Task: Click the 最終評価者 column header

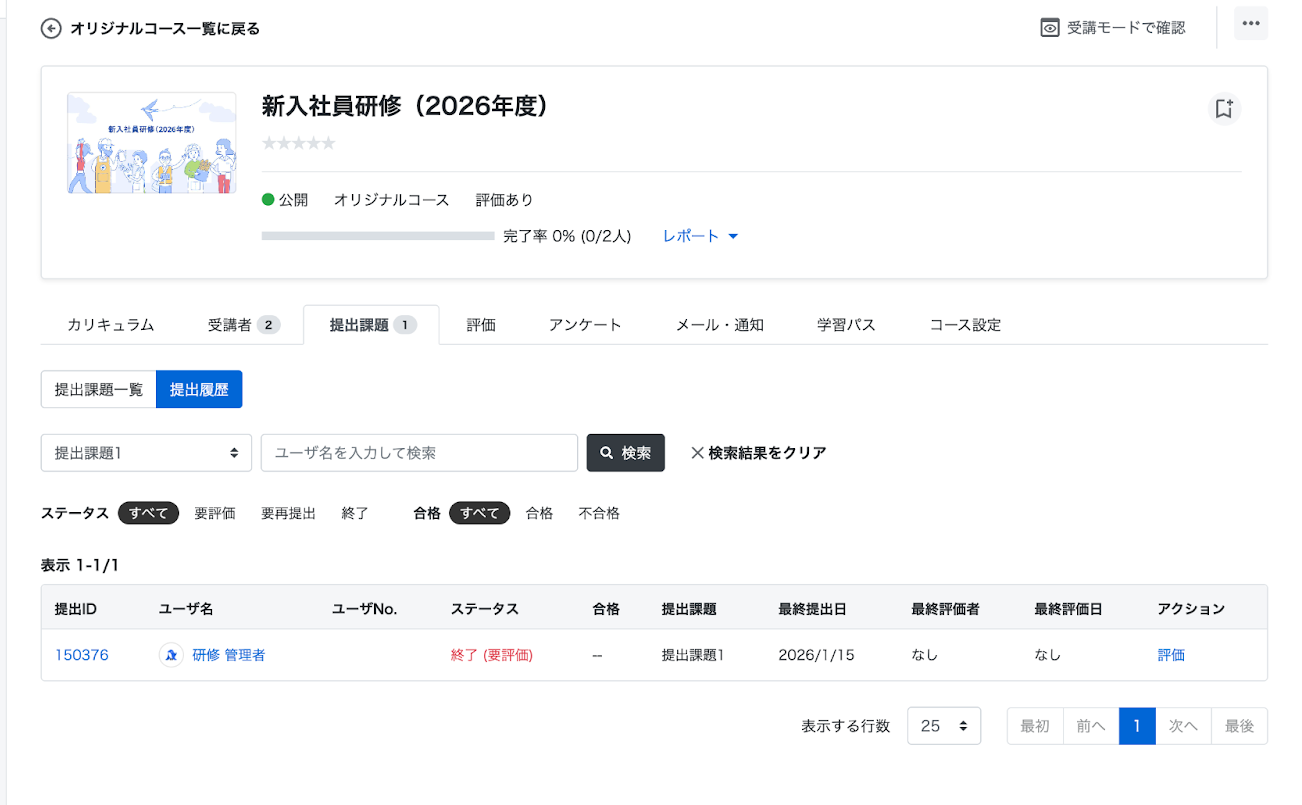Action: [946, 608]
